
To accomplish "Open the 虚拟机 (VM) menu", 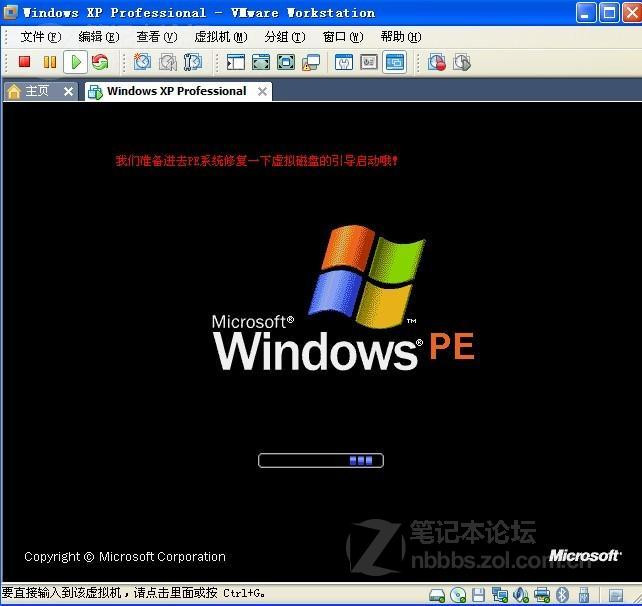I will pyautogui.click(x=220, y=37).
